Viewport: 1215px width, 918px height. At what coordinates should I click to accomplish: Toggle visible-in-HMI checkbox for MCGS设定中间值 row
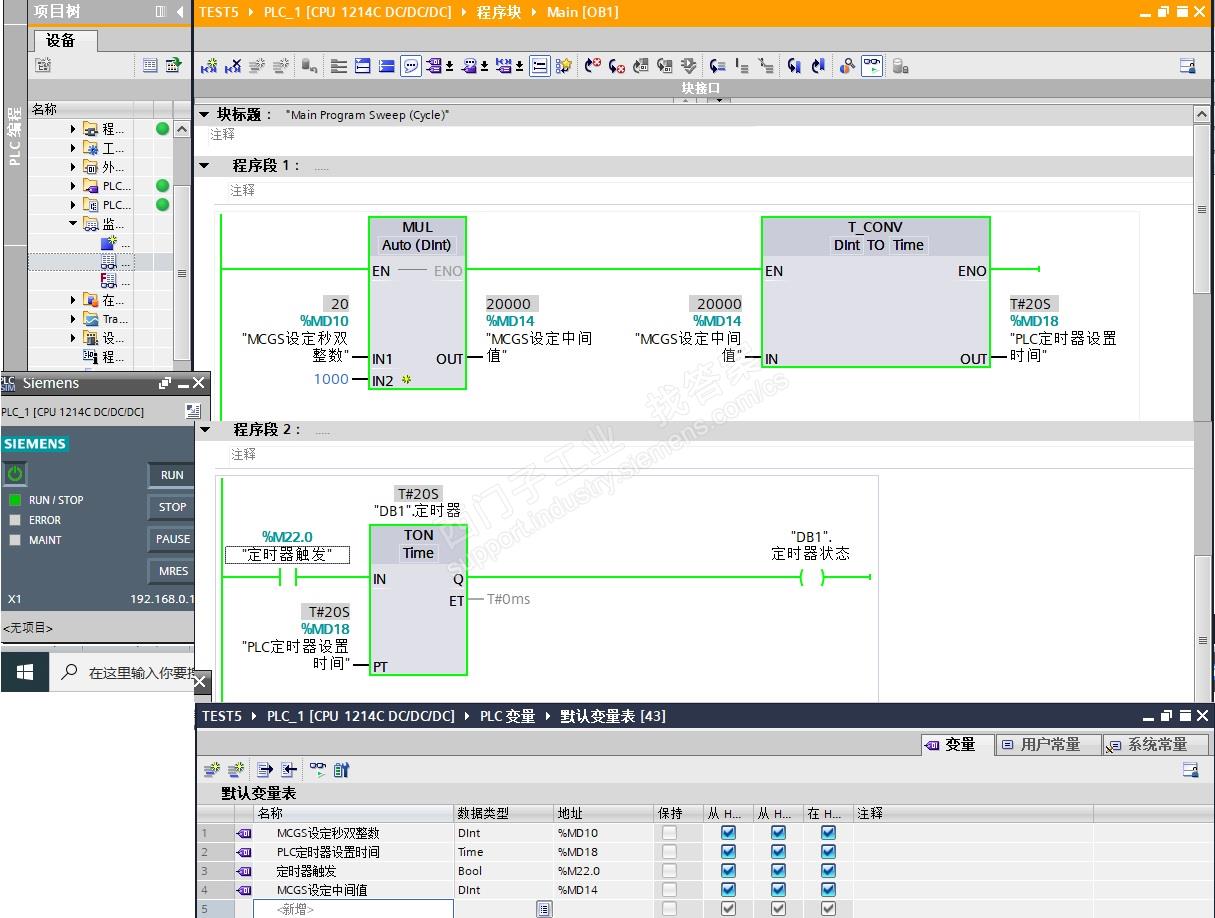pyautogui.click(x=828, y=890)
